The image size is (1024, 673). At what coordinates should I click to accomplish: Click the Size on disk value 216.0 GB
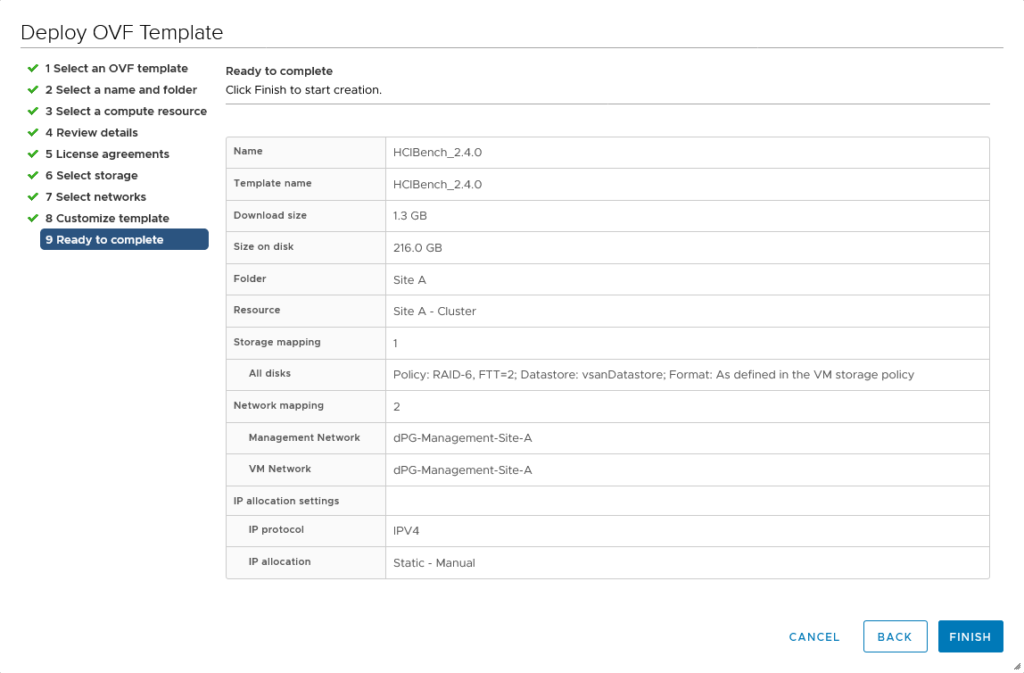[417, 247]
